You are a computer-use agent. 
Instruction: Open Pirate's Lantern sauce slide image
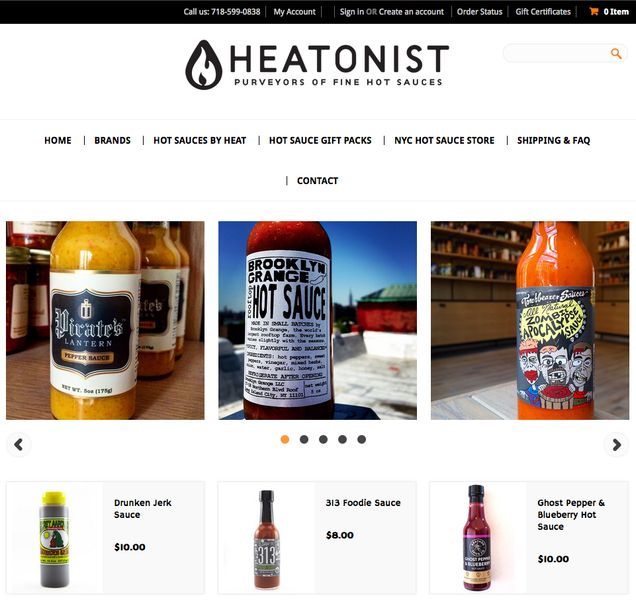[105, 320]
